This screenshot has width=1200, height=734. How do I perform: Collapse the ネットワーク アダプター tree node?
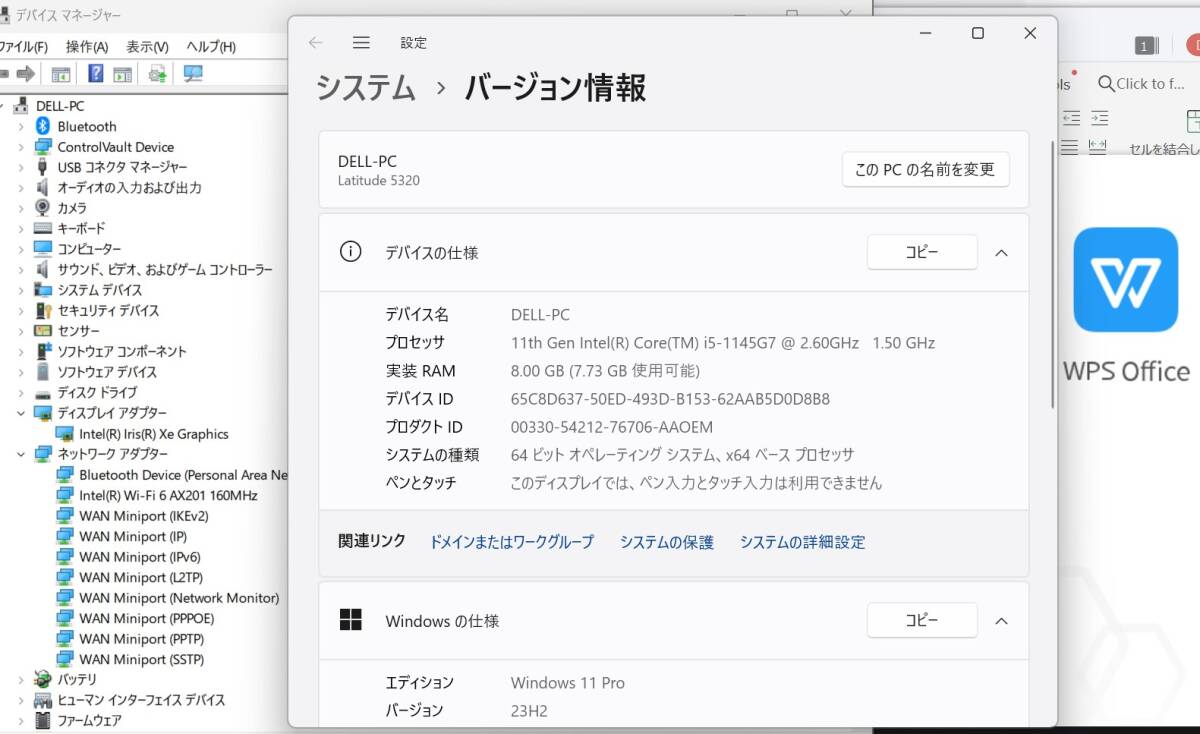click(22, 453)
